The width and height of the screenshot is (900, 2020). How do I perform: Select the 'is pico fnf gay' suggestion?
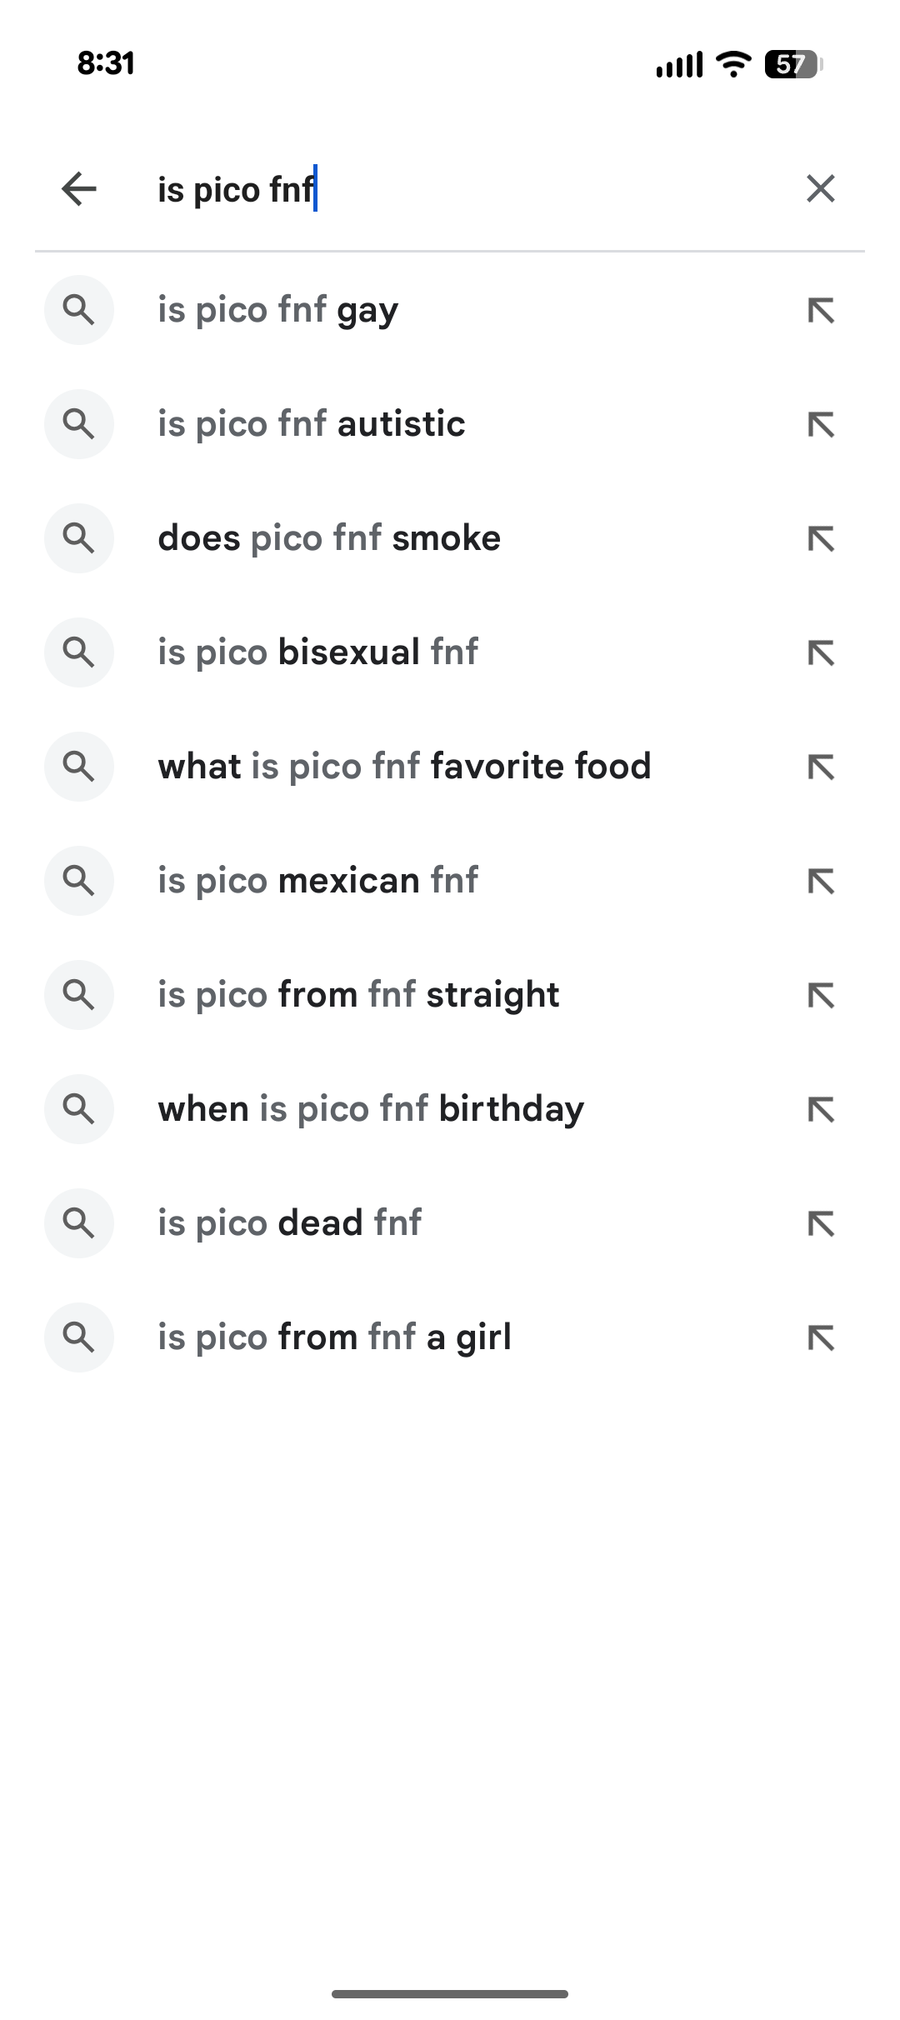(x=278, y=310)
